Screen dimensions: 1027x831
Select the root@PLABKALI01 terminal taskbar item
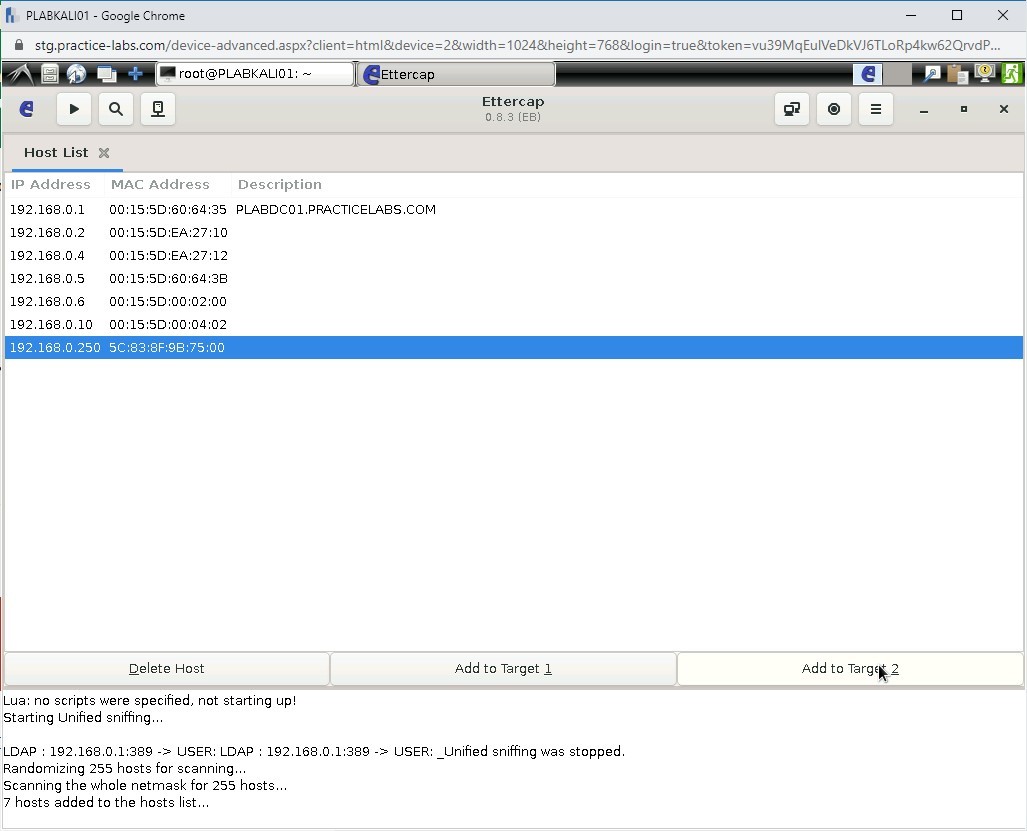[x=253, y=73]
